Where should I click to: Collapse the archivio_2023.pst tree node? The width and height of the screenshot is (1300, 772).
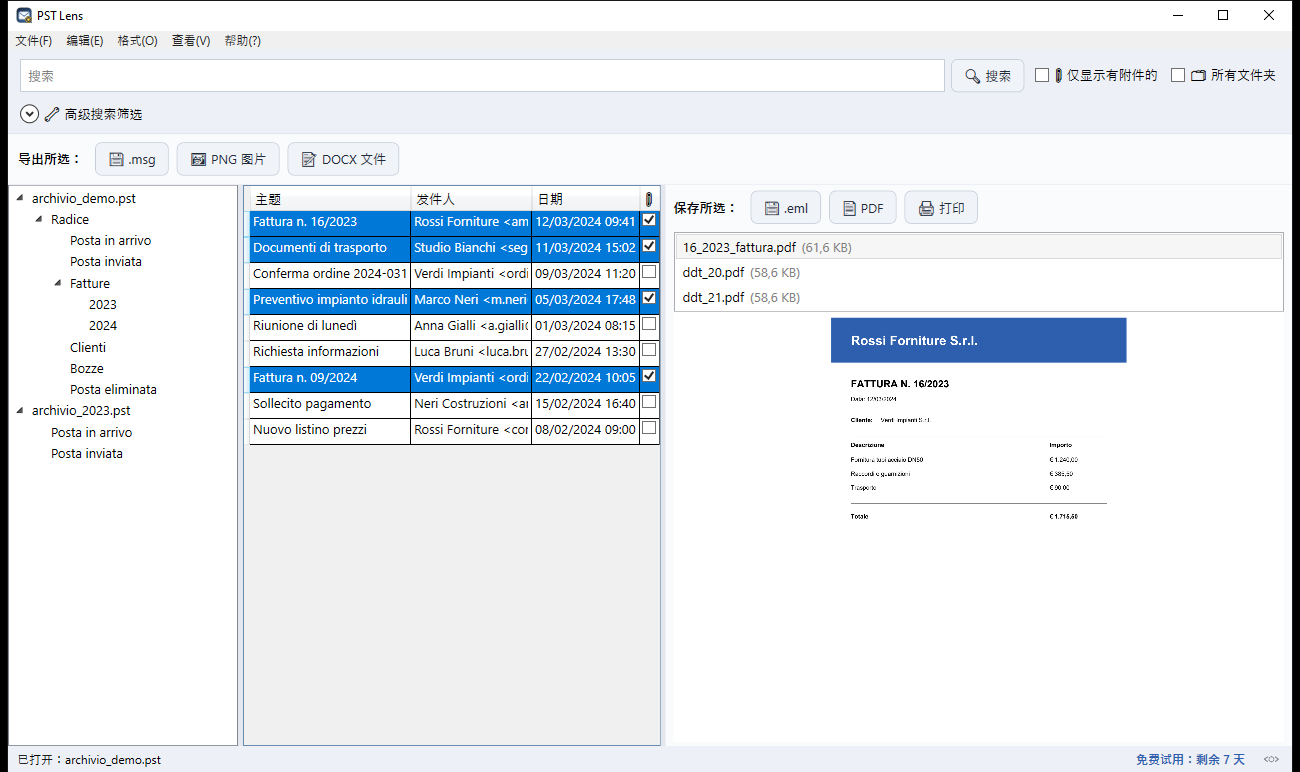[20, 410]
